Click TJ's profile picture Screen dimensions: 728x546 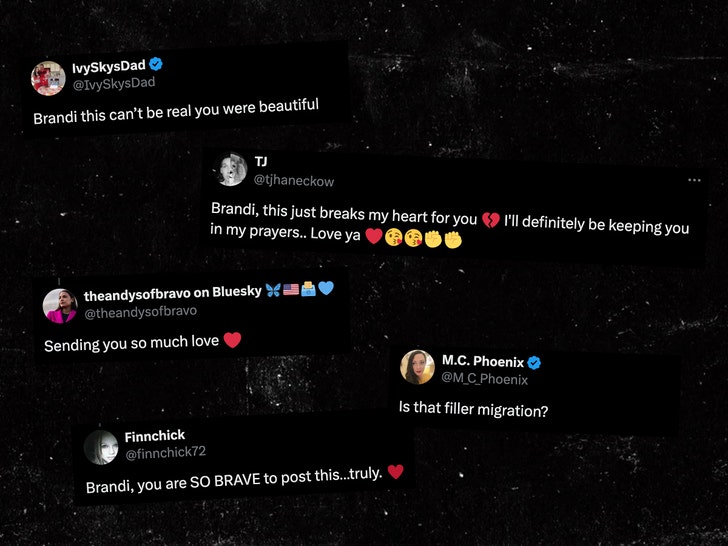pyautogui.click(x=231, y=169)
